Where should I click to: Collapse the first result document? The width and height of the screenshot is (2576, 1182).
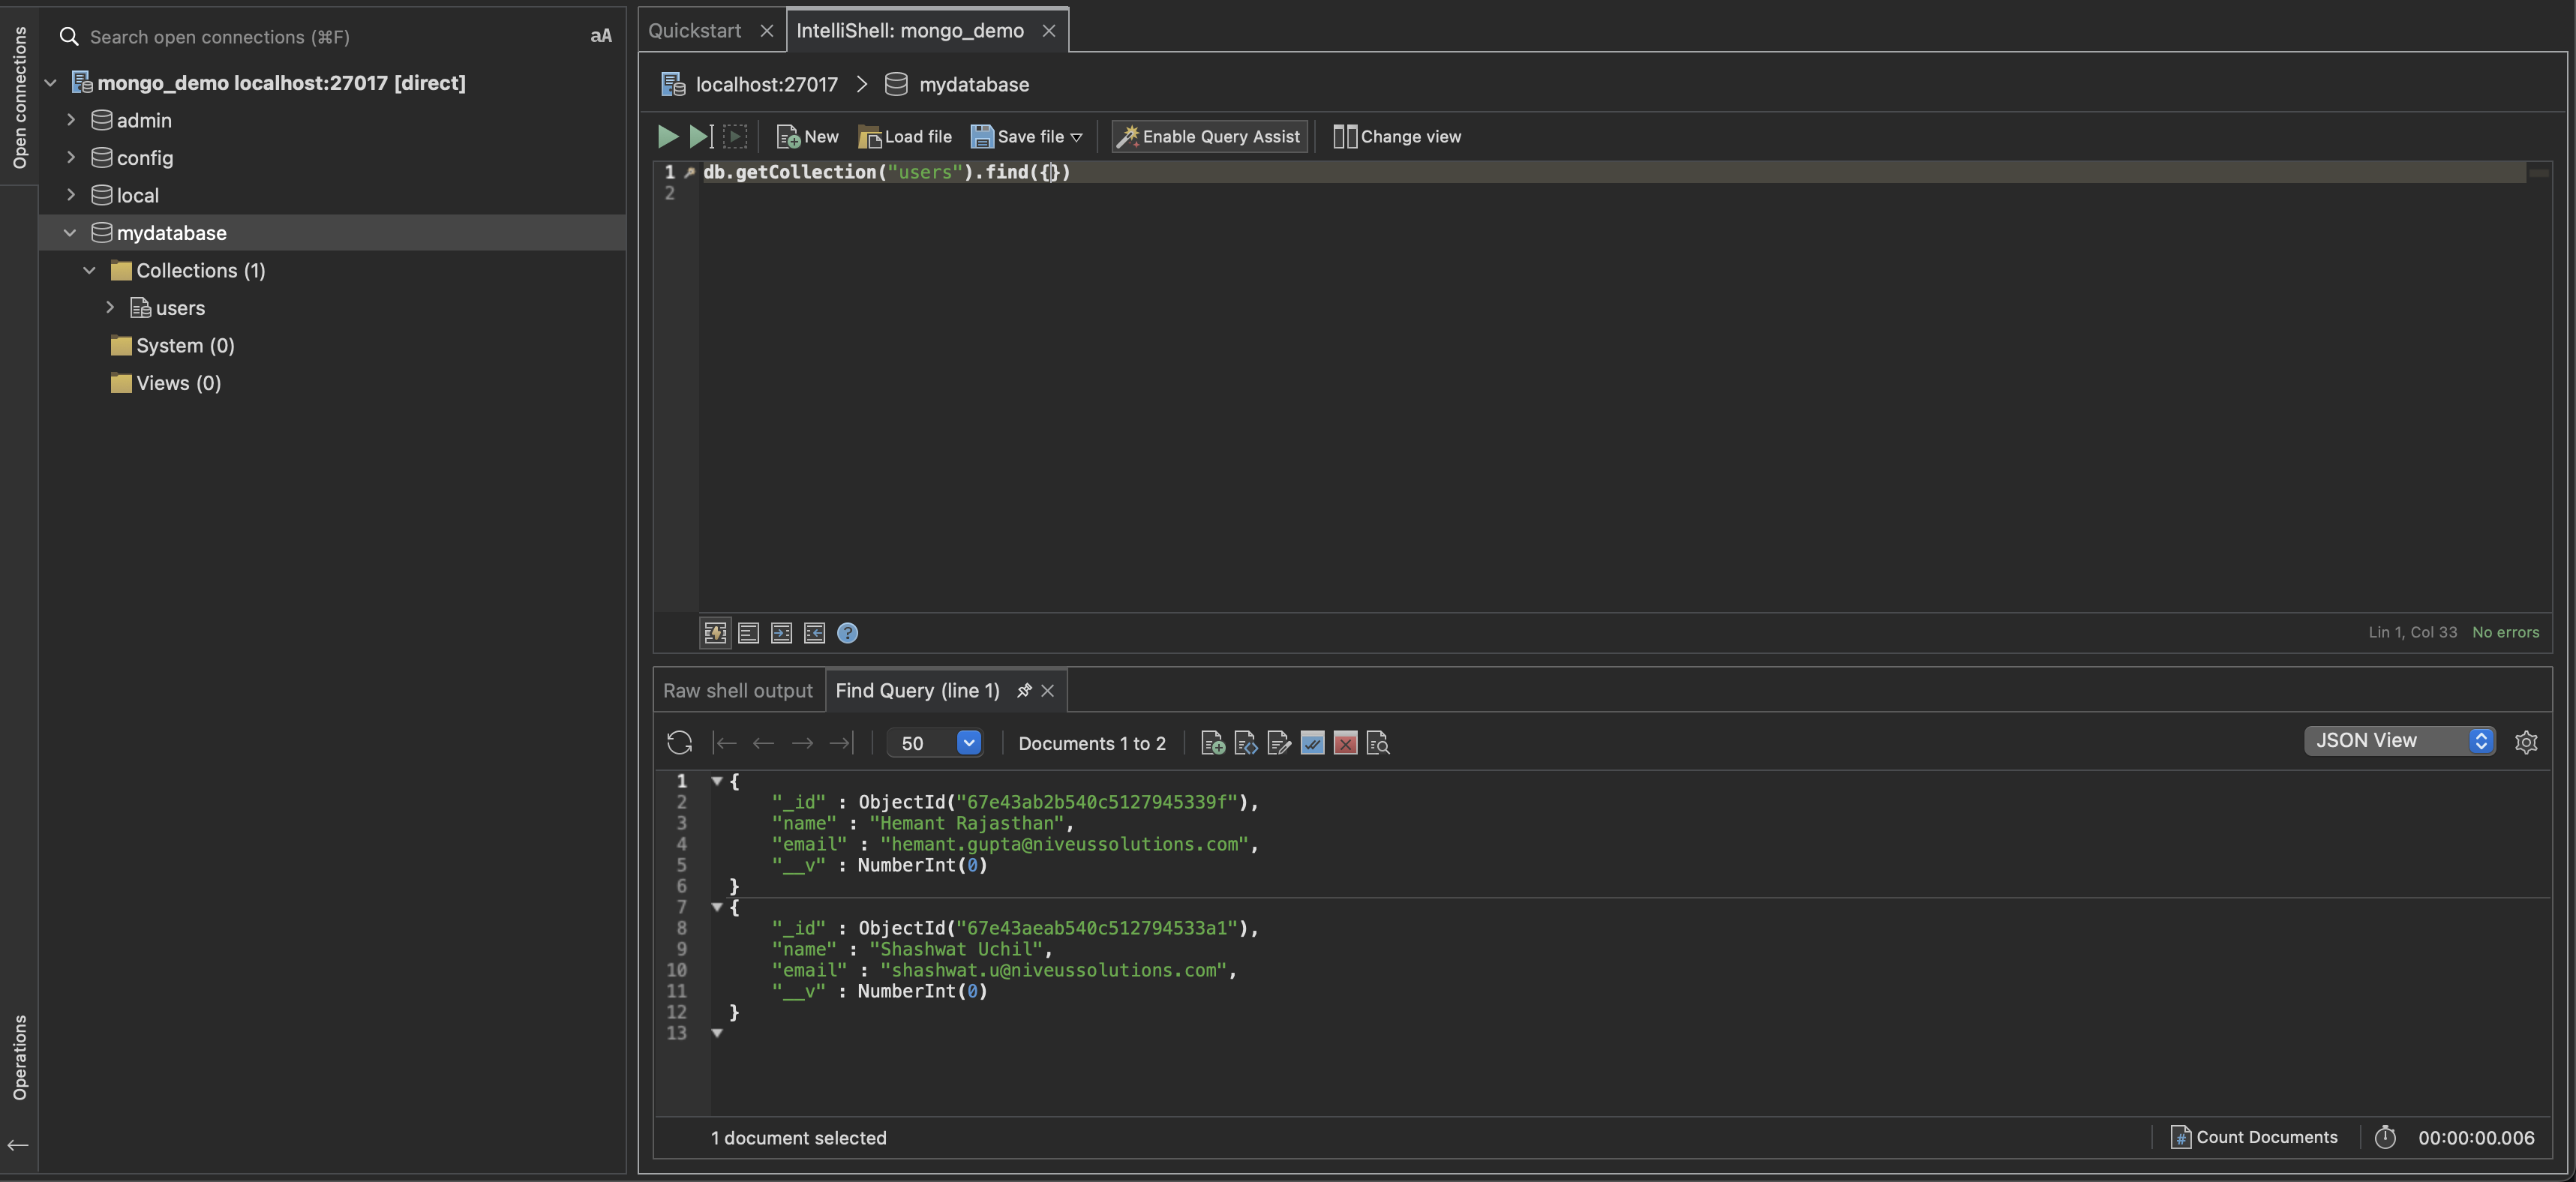pyautogui.click(x=717, y=781)
